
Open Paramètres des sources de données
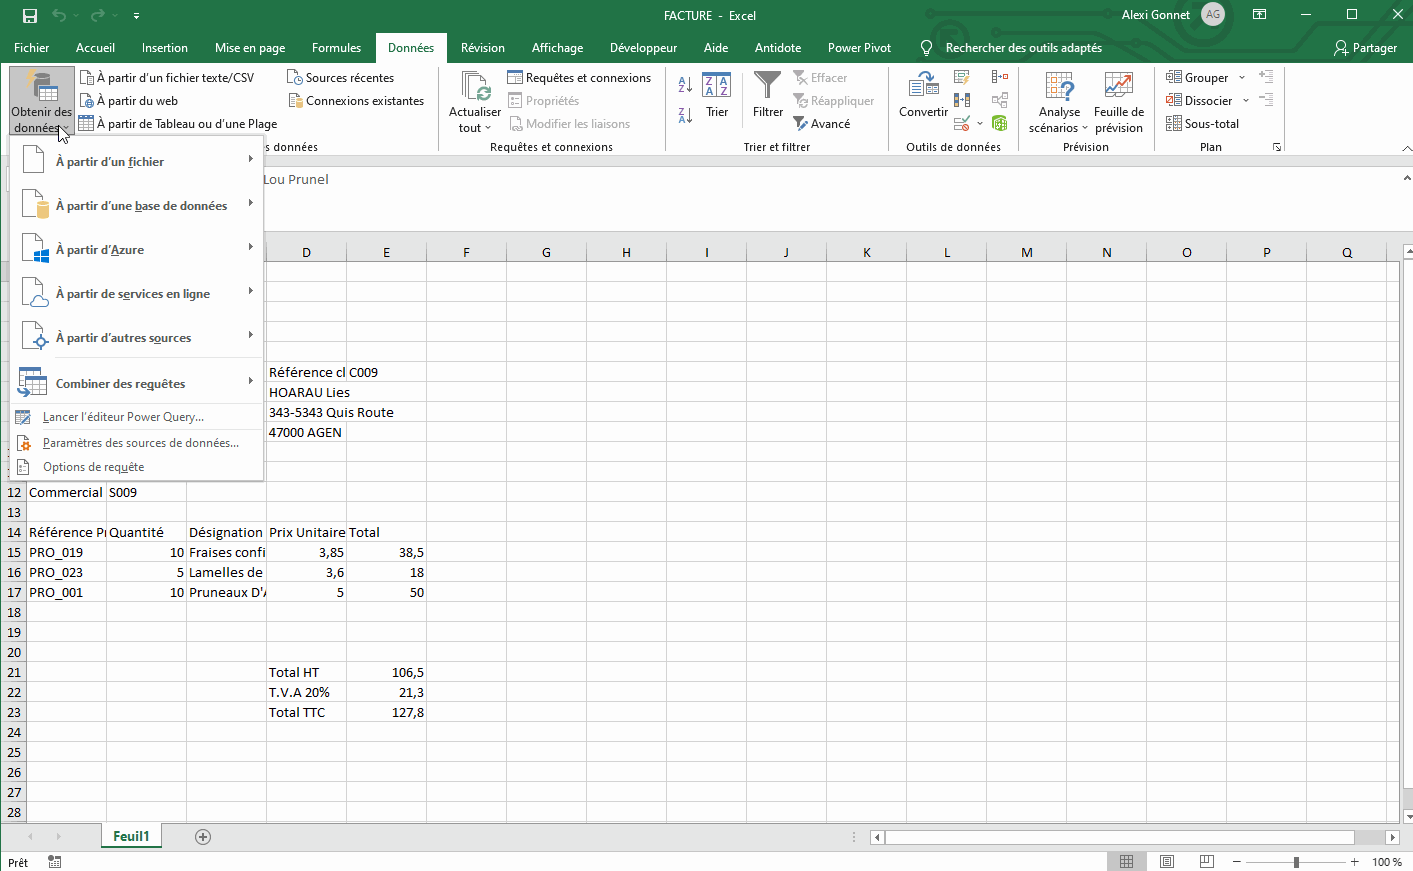click(137, 443)
